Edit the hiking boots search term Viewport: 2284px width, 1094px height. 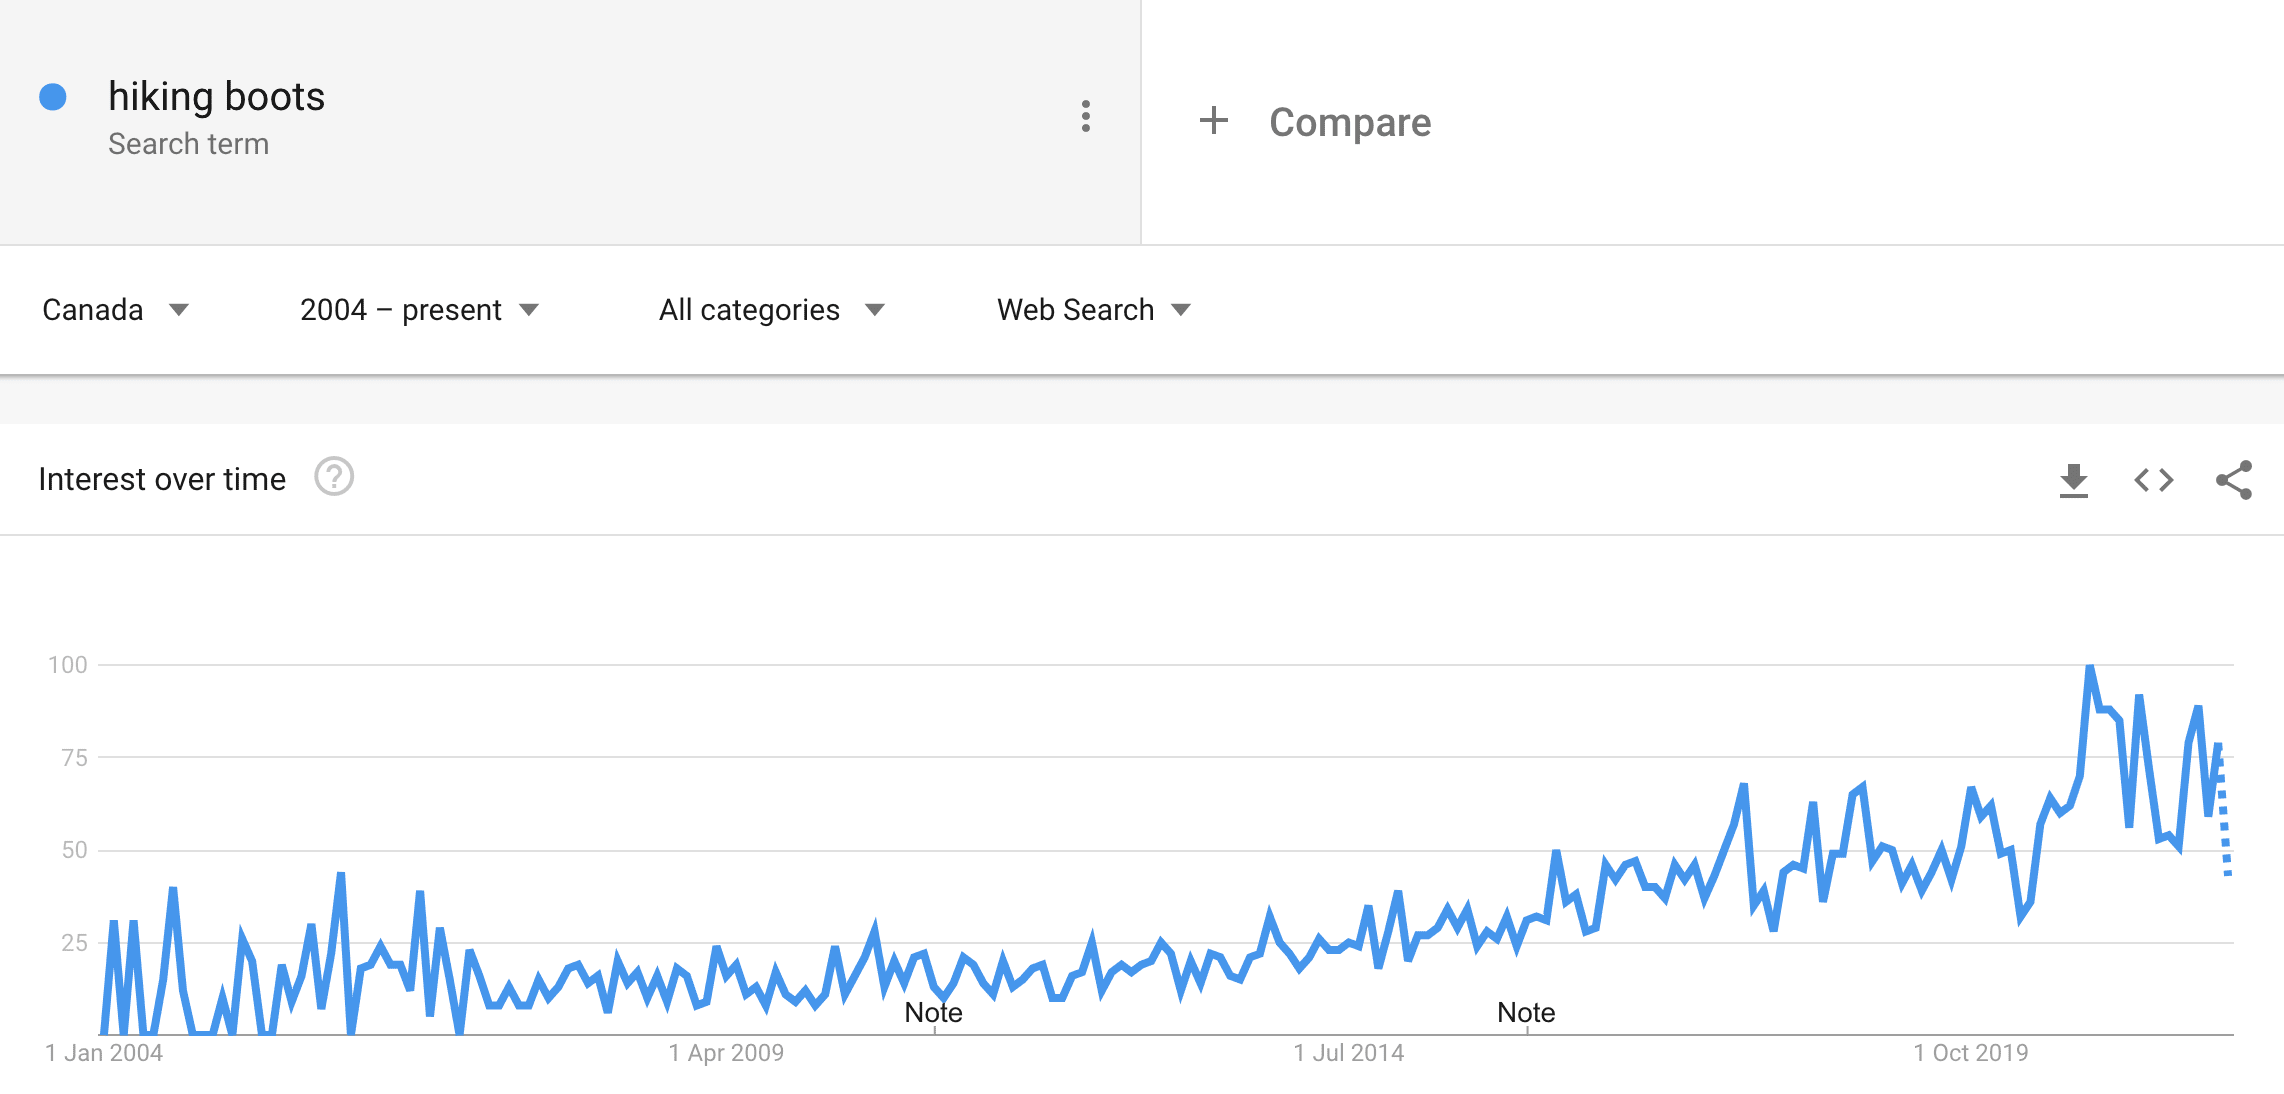[x=216, y=97]
